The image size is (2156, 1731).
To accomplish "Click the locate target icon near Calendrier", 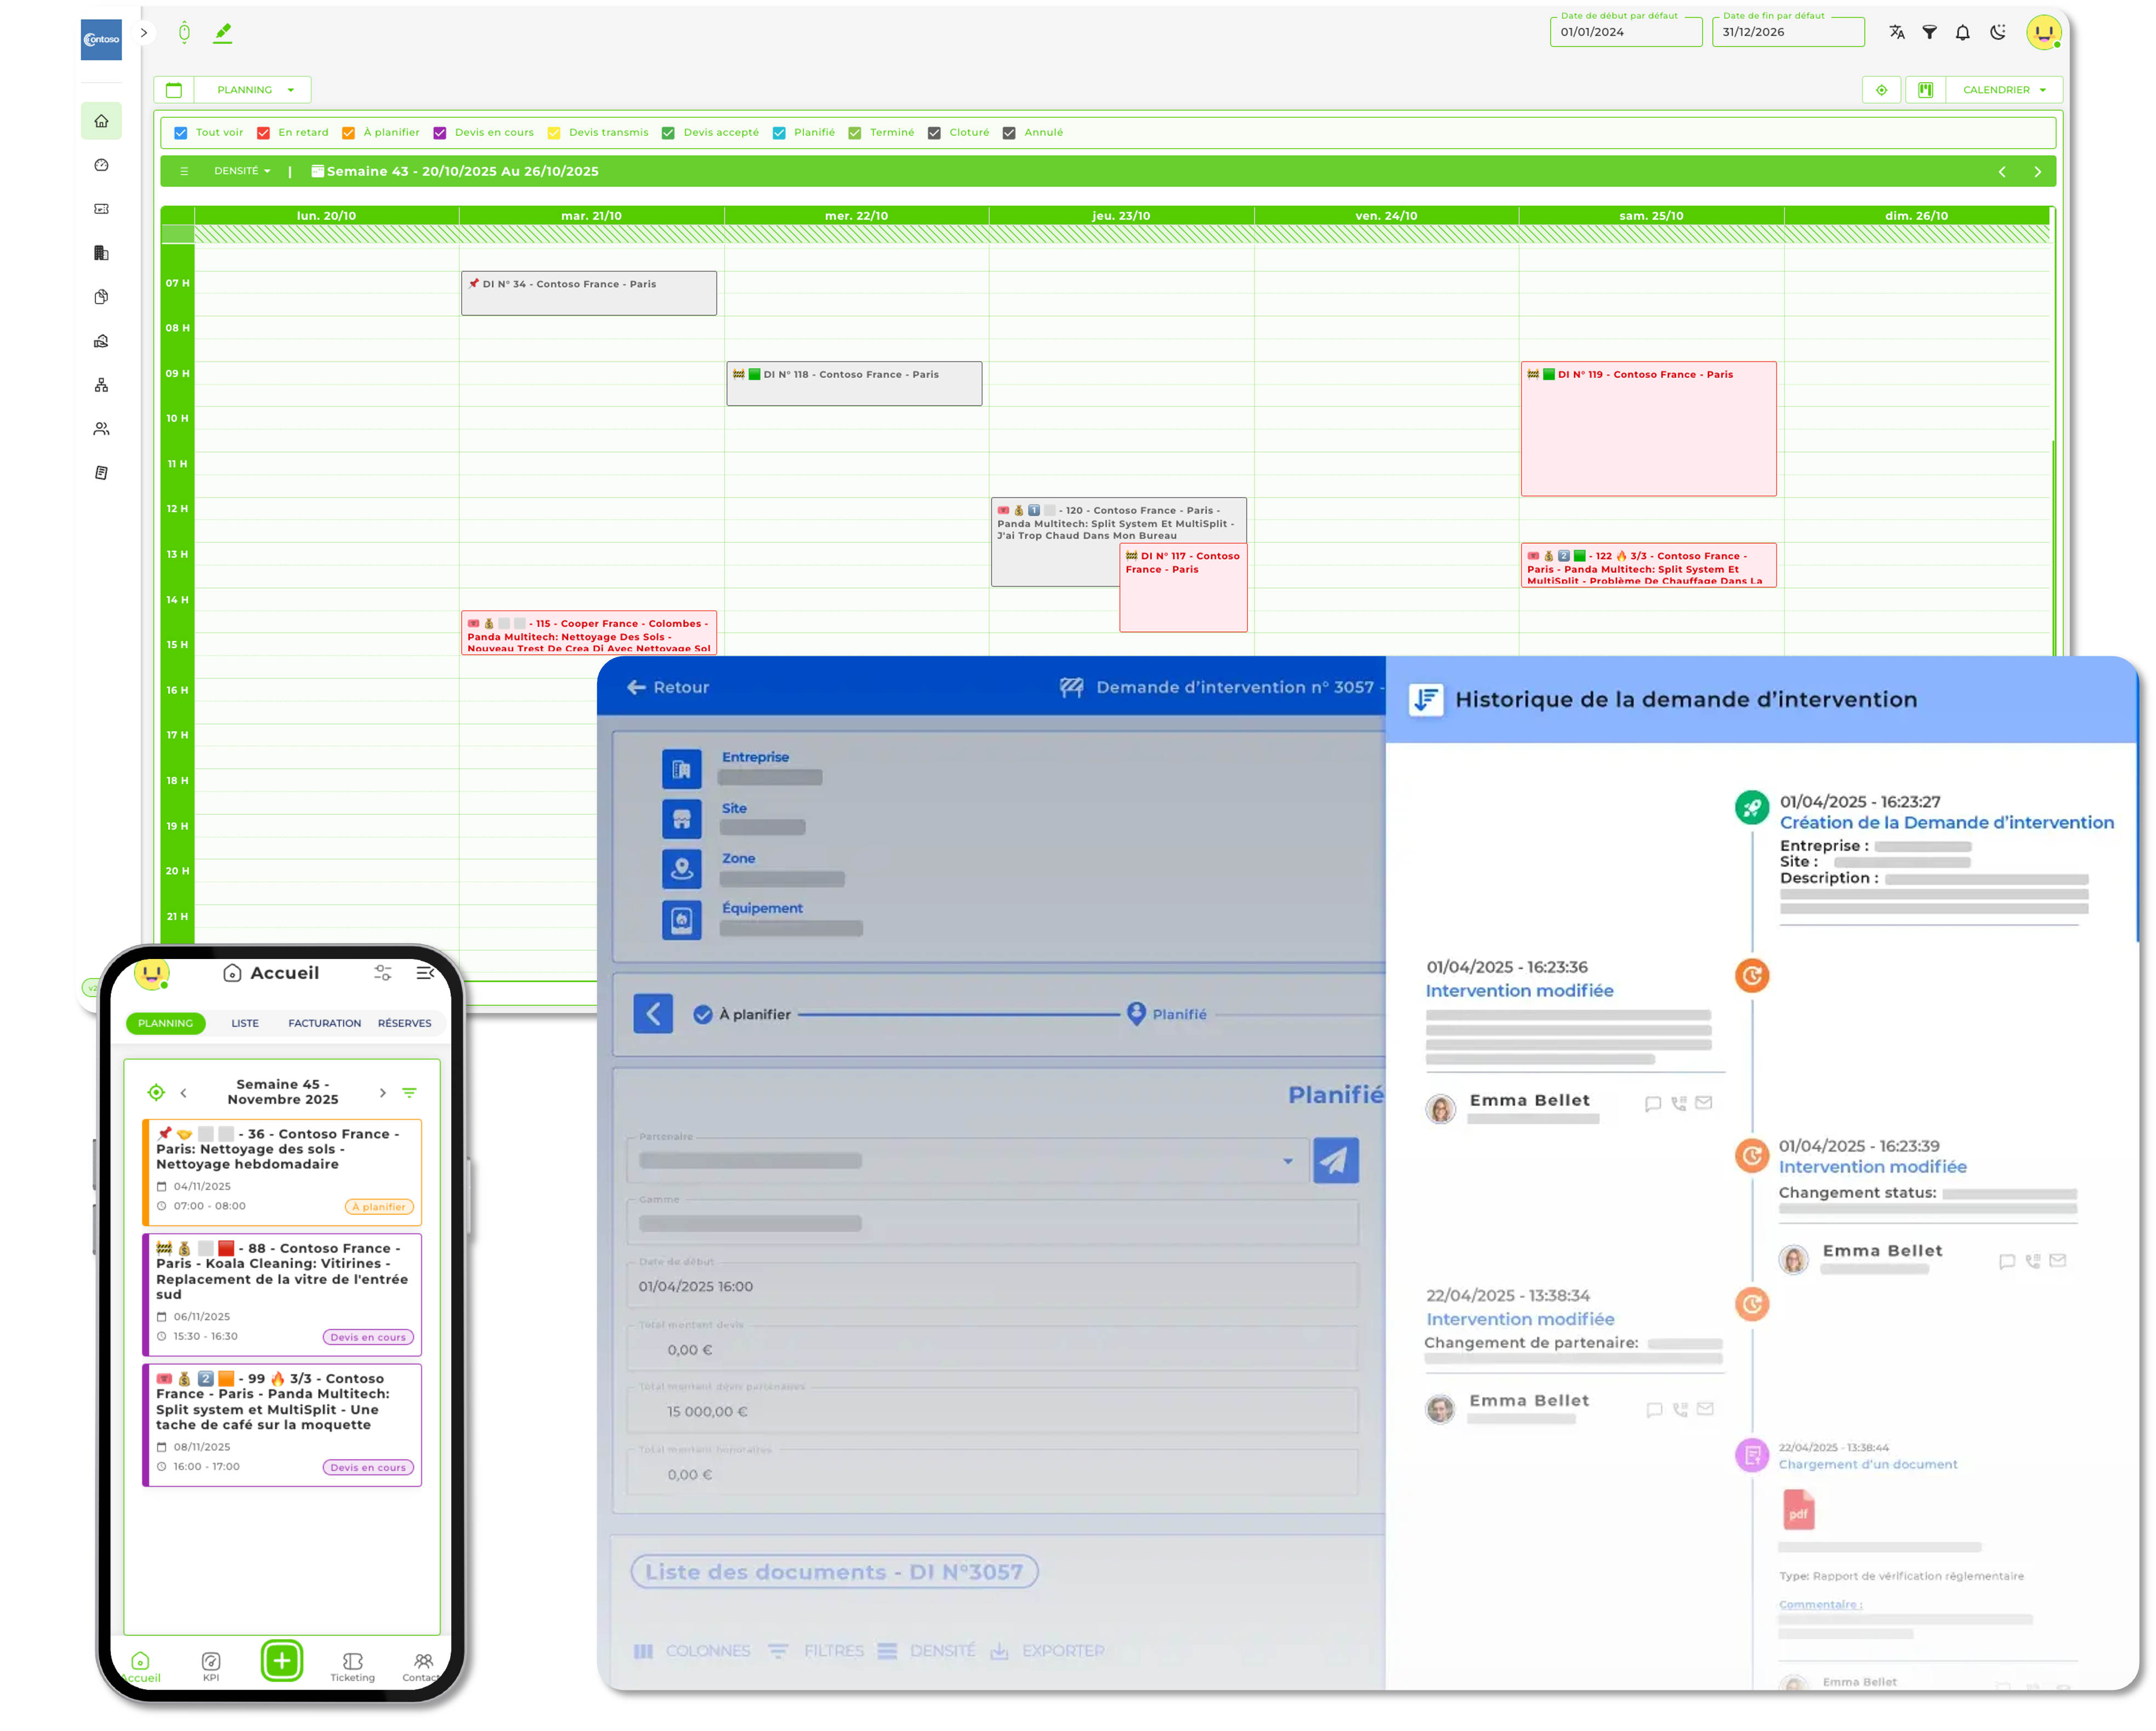I will pyautogui.click(x=1881, y=90).
